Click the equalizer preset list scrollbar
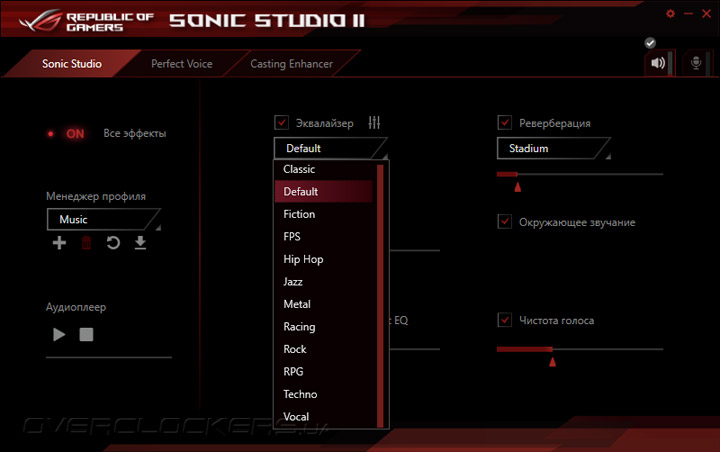Viewport: 720px width, 452px height. (380, 295)
